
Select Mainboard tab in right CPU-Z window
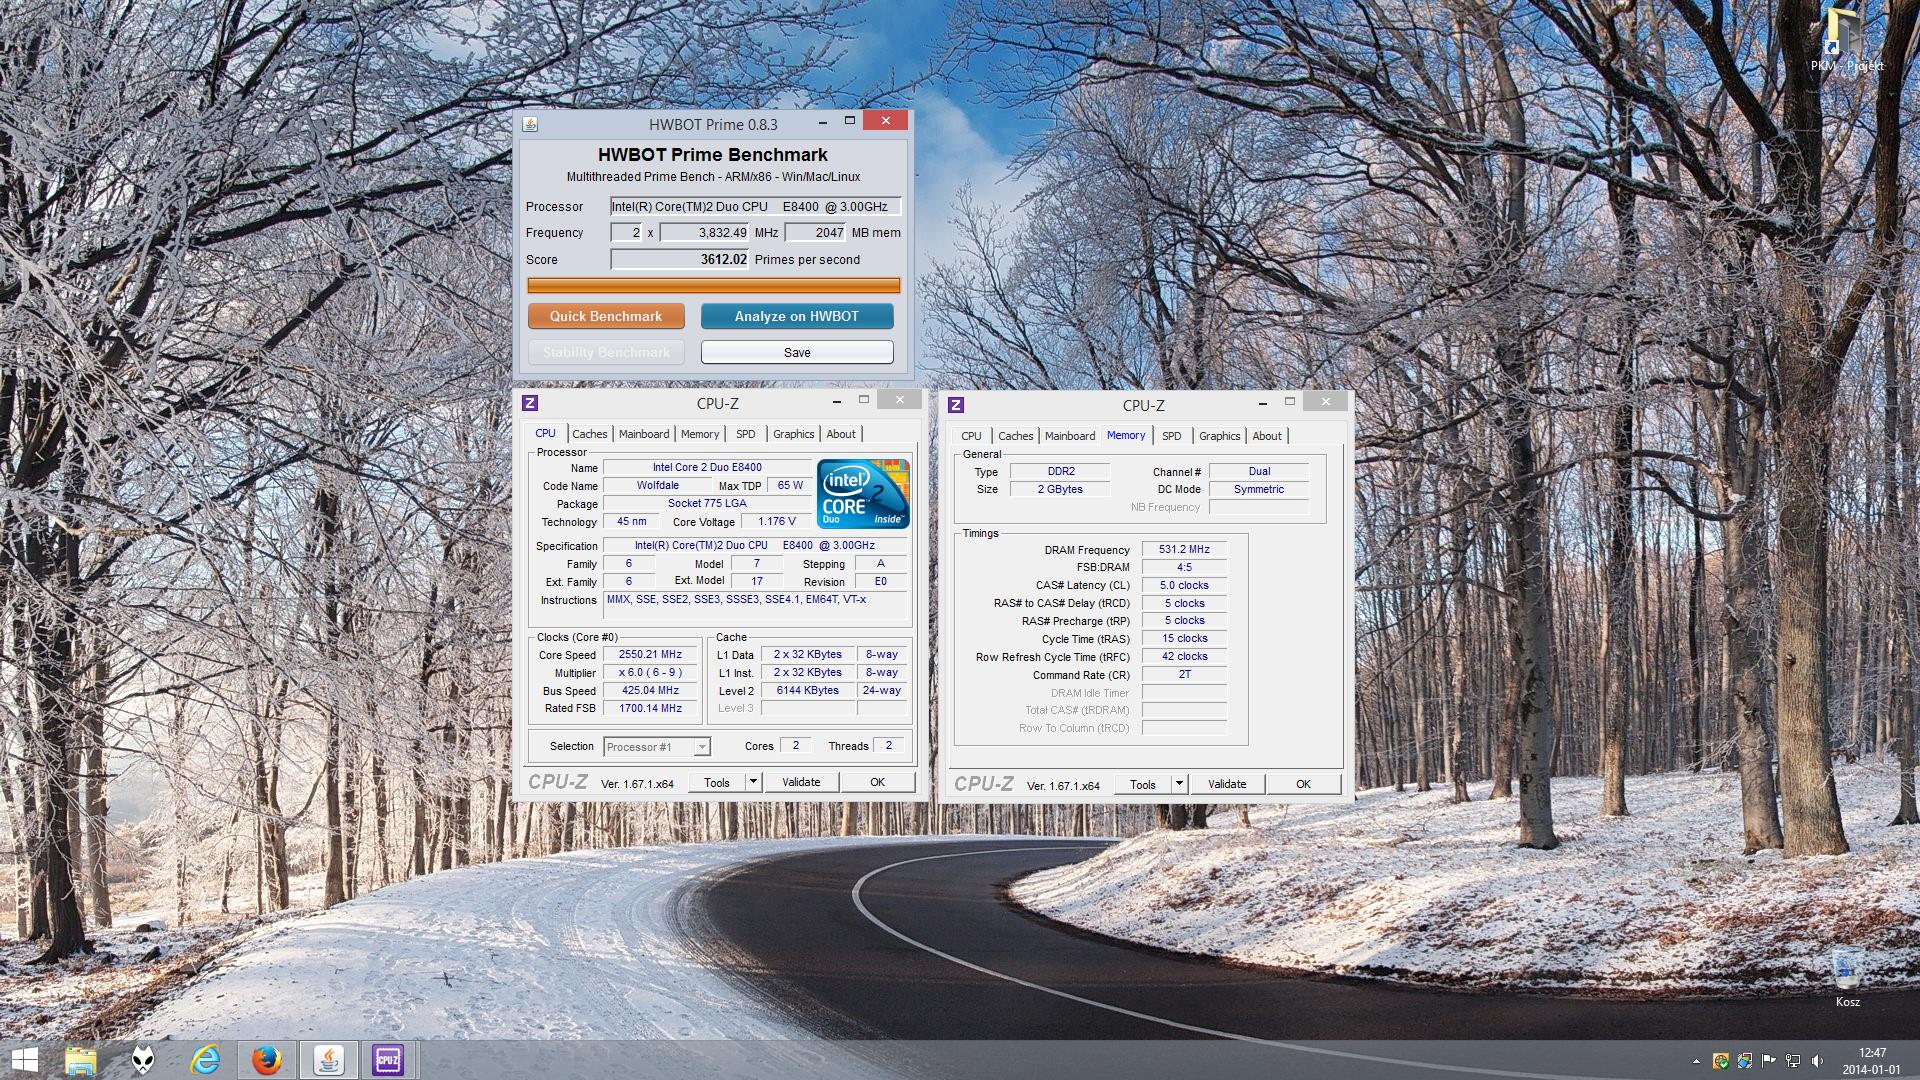(x=1070, y=436)
